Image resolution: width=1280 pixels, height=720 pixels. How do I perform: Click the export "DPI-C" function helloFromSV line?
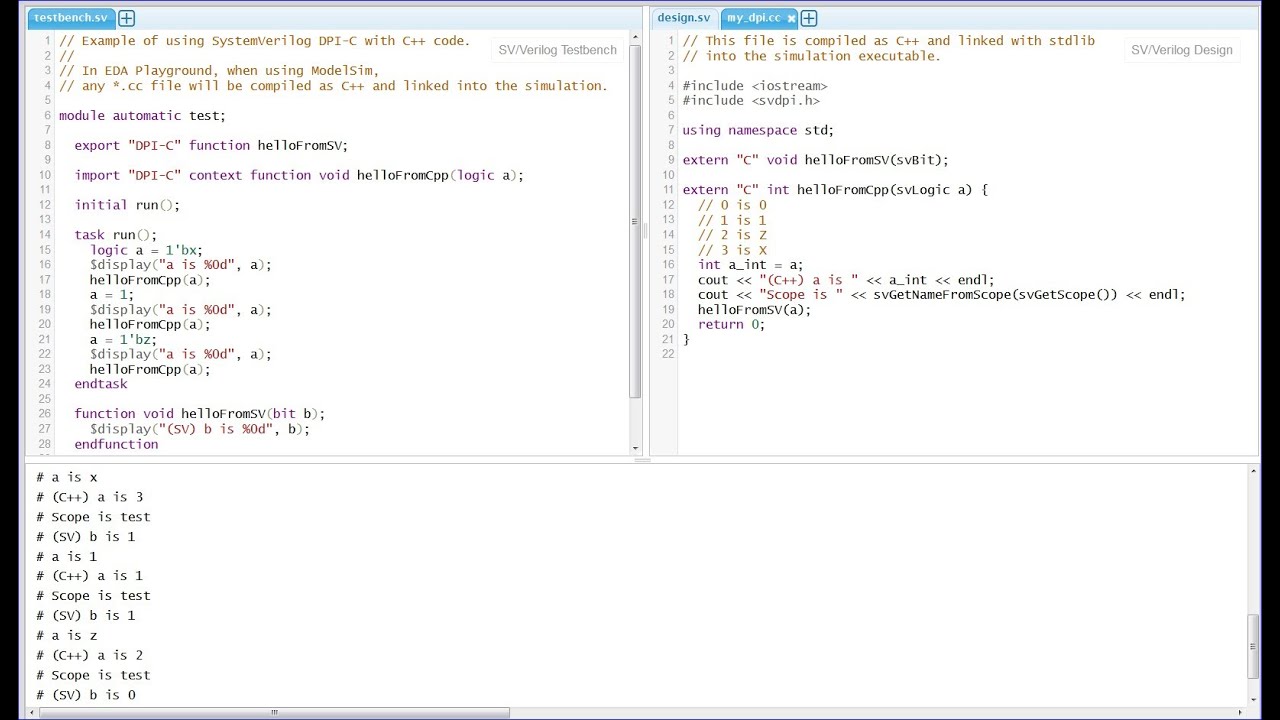point(211,146)
